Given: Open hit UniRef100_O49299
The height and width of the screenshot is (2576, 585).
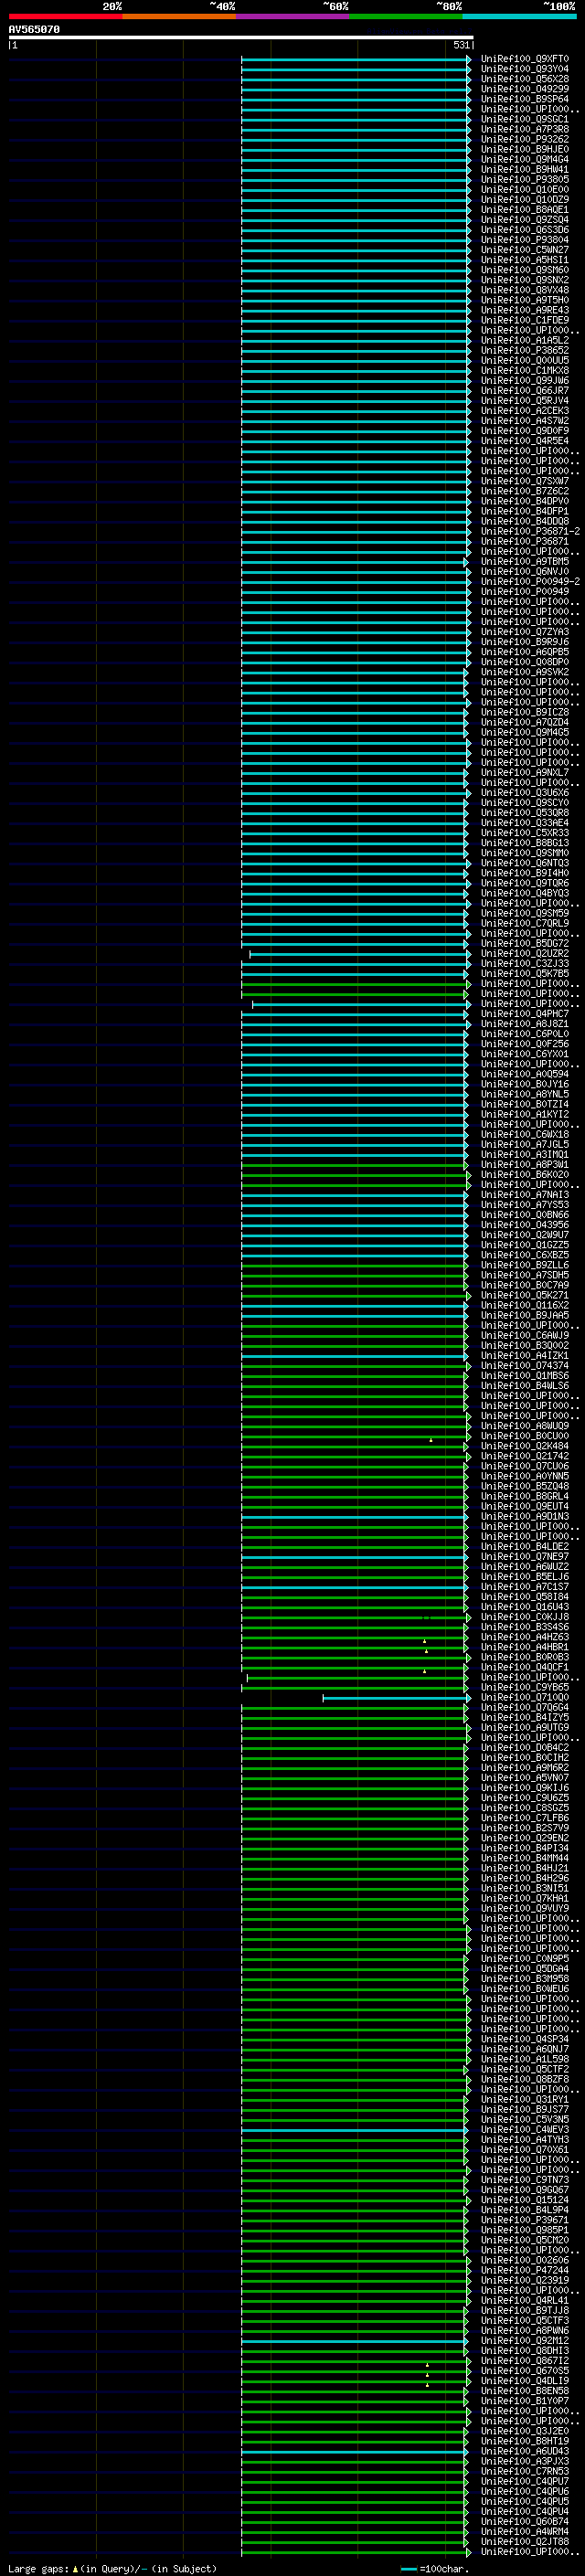Looking at the screenshot, I should click(x=525, y=89).
